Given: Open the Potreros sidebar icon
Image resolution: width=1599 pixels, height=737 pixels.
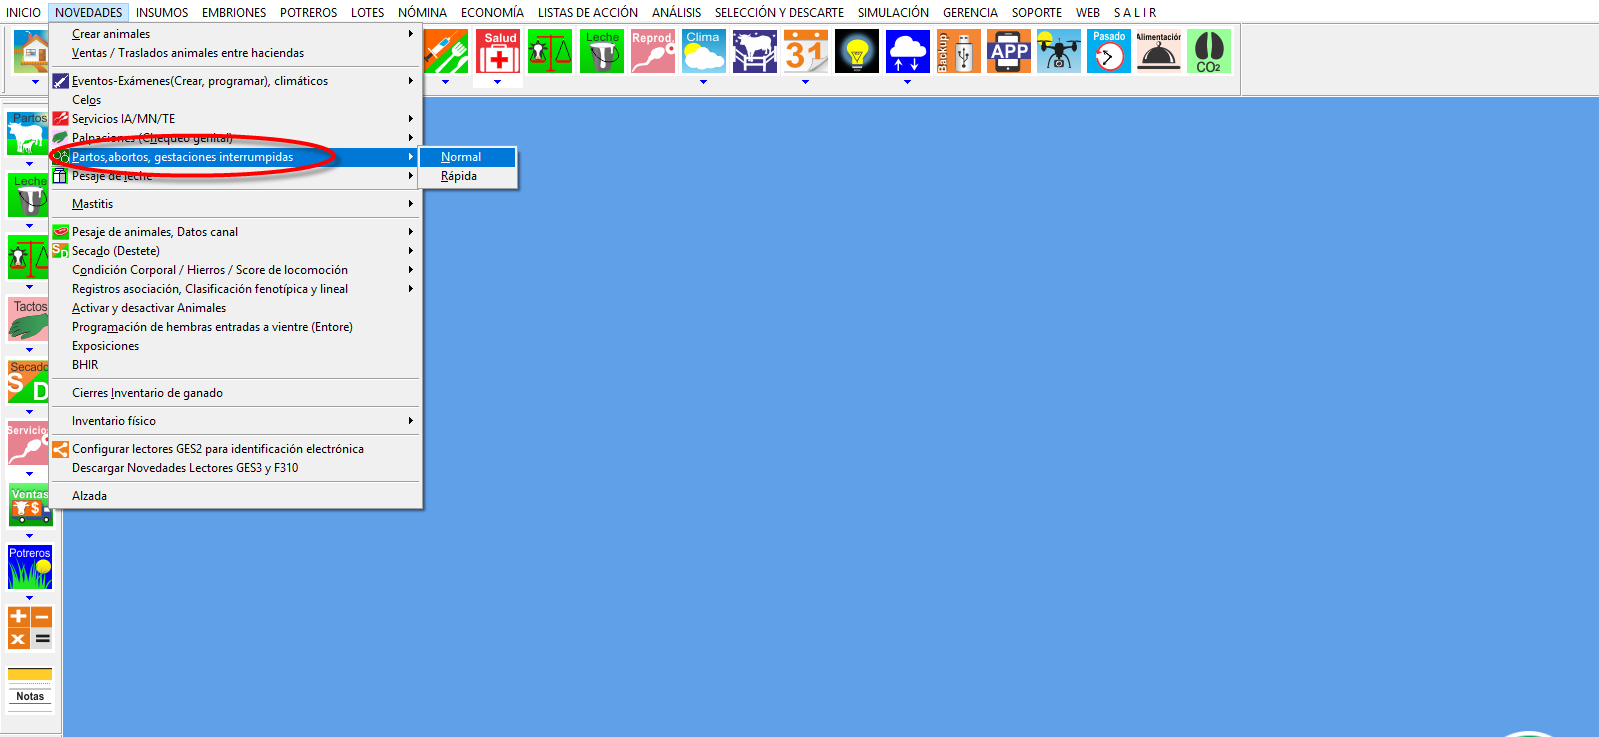Looking at the screenshot, I should pyautogui.click(x=30, y=568).
